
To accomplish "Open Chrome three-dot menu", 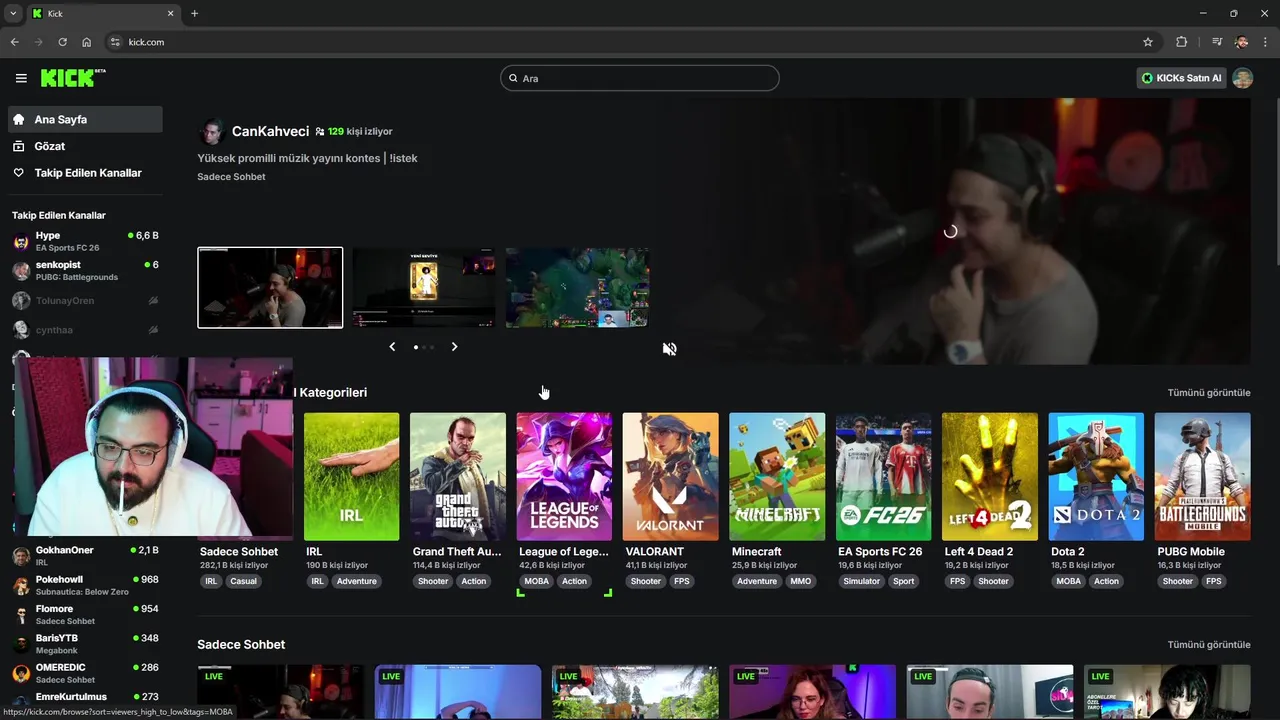I will [x=1266, y=42].
